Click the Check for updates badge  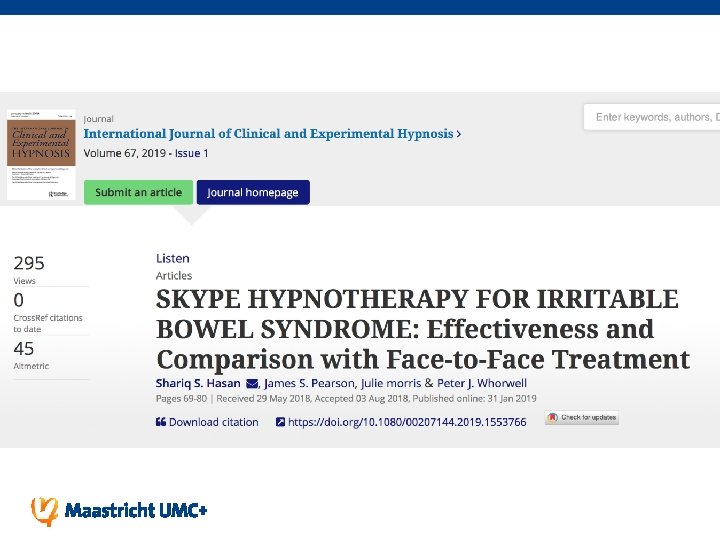click(x=582, y=417)
